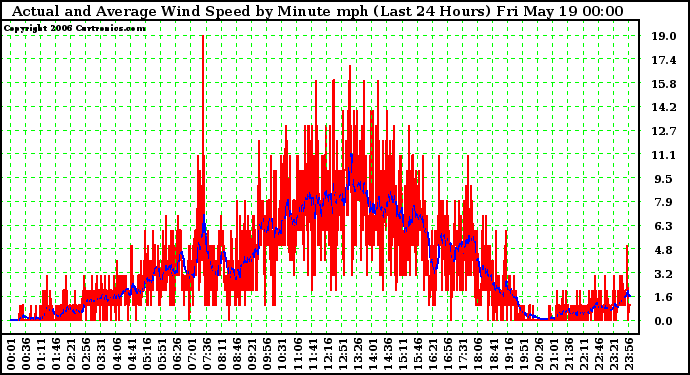Select the 4.8 y-axis label
Image resolution: width=690 pixels, height=375 pixels.
(x=664, y=250)
